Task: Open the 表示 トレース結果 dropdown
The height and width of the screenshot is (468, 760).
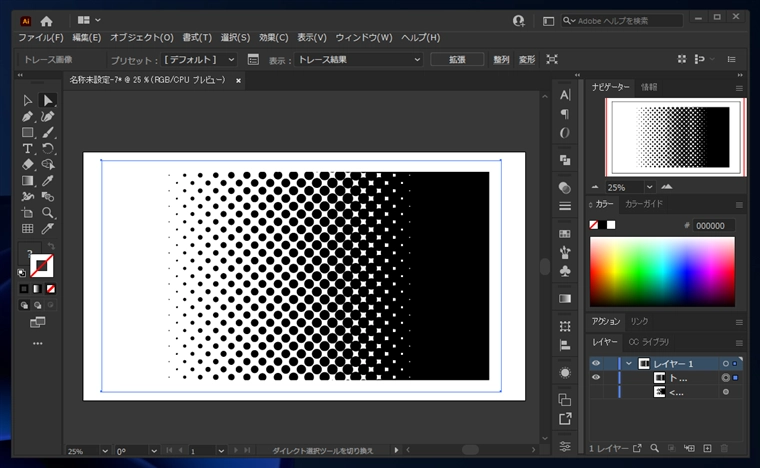Action: (359, 60)
